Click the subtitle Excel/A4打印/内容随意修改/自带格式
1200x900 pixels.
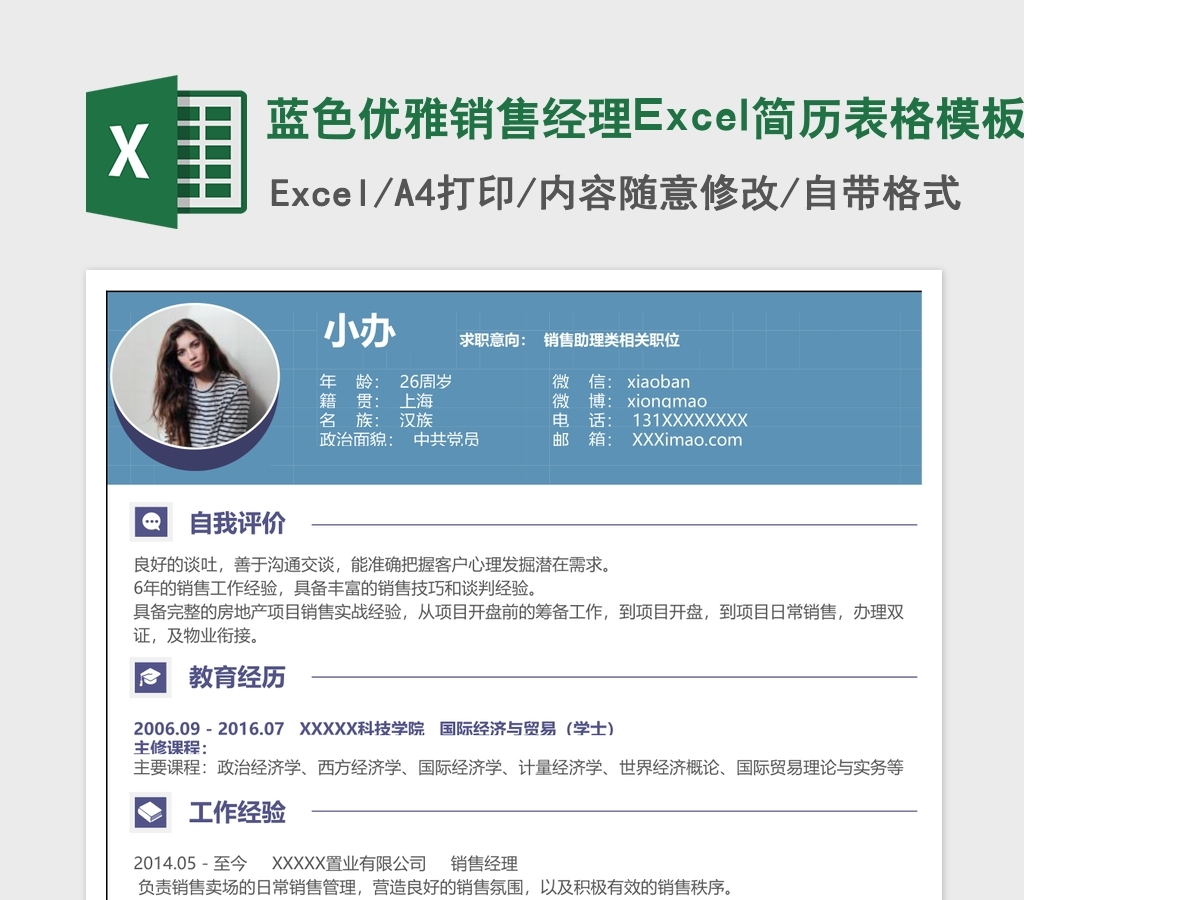(x=615, y=193)
